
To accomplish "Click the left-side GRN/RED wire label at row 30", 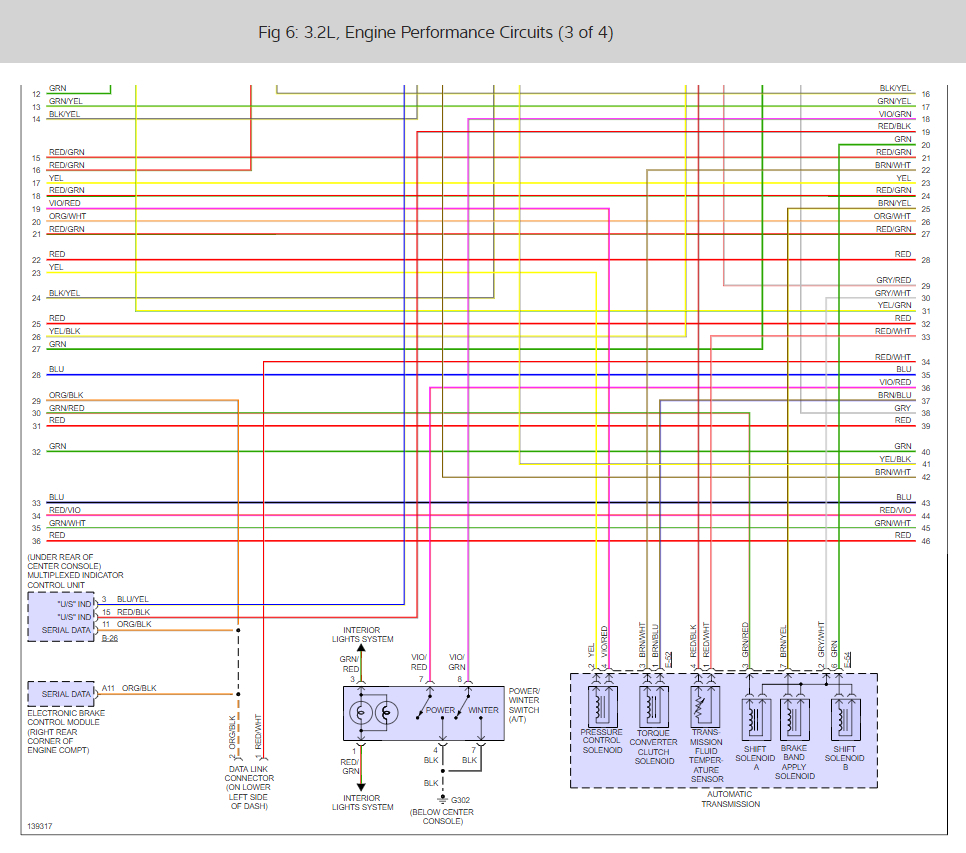I will (67, 408).
